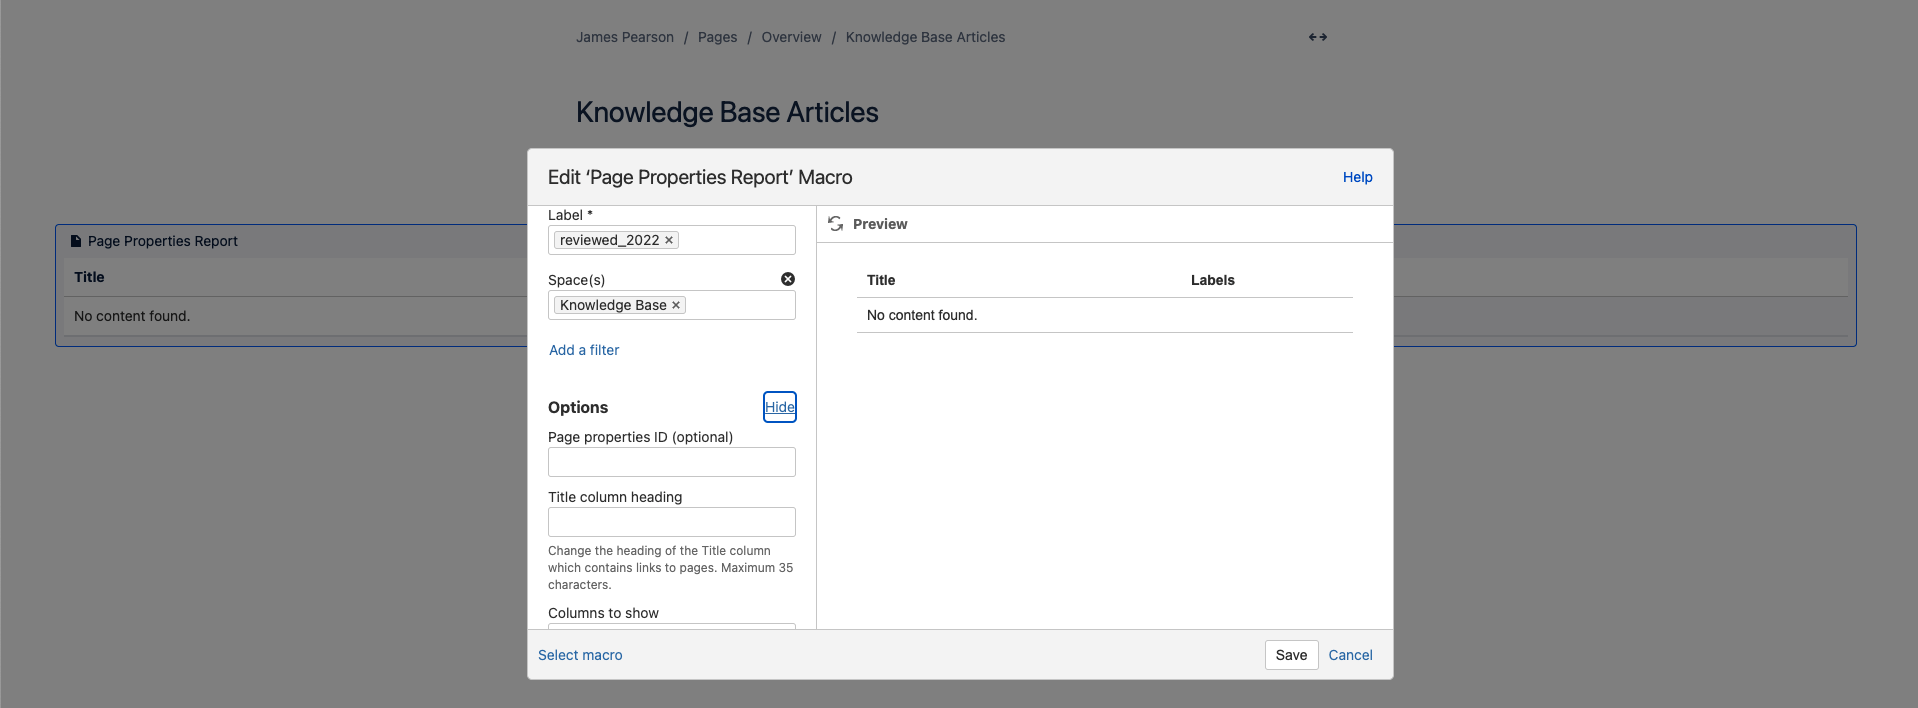Toggle the page width arrows icon
Screen dimensions: 1918x708
(1318, 37)
